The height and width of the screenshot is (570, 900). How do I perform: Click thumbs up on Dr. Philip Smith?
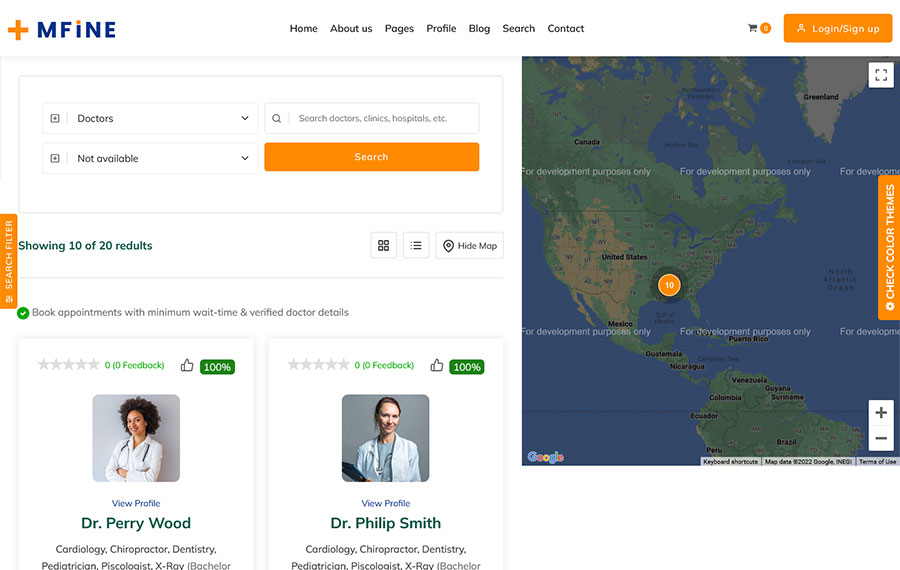(437, 366)
